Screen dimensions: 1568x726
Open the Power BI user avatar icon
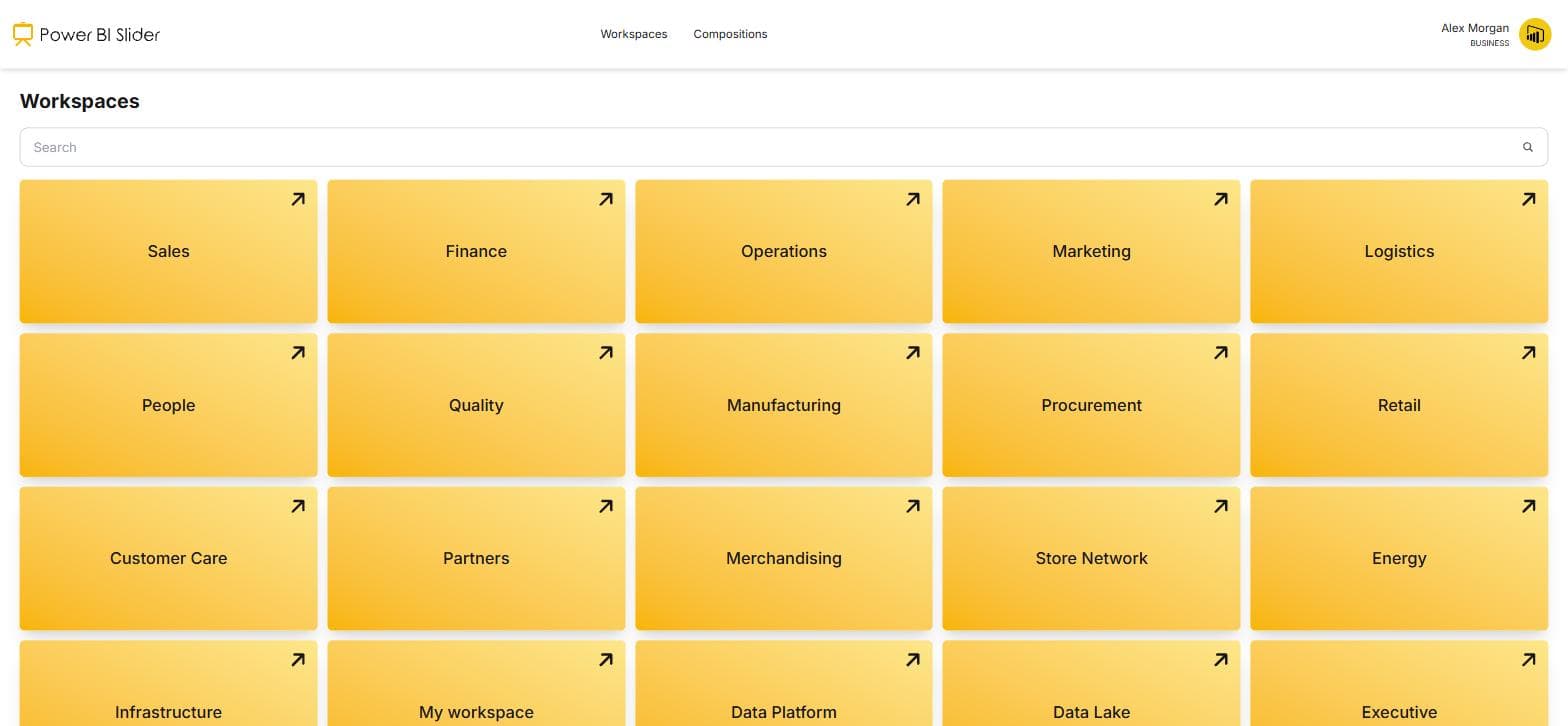[x=1535, y=34]
